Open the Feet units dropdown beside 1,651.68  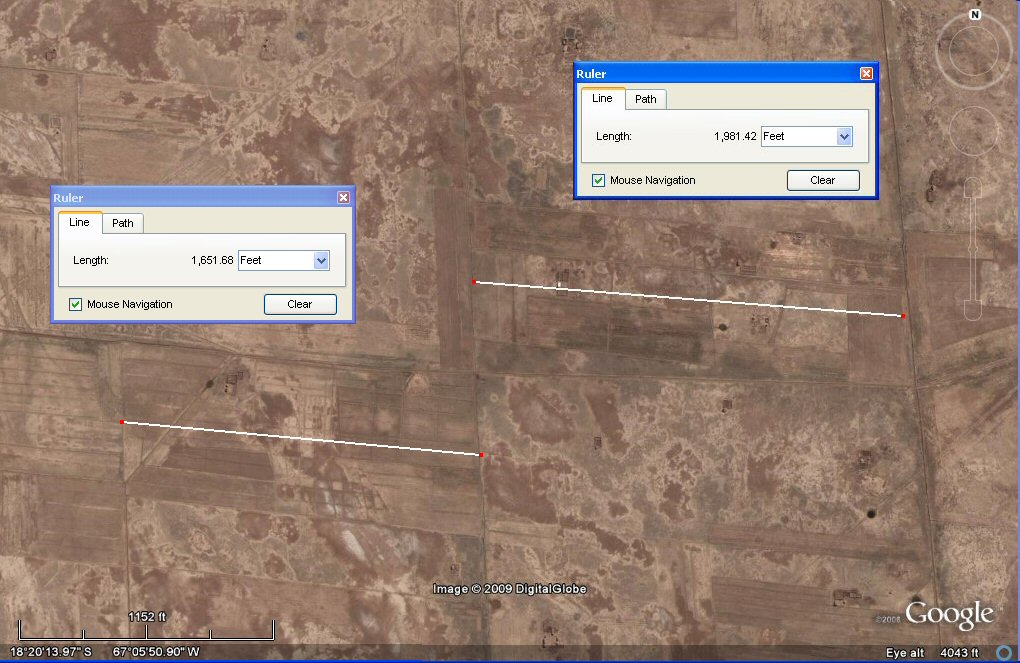coord(321,260)
